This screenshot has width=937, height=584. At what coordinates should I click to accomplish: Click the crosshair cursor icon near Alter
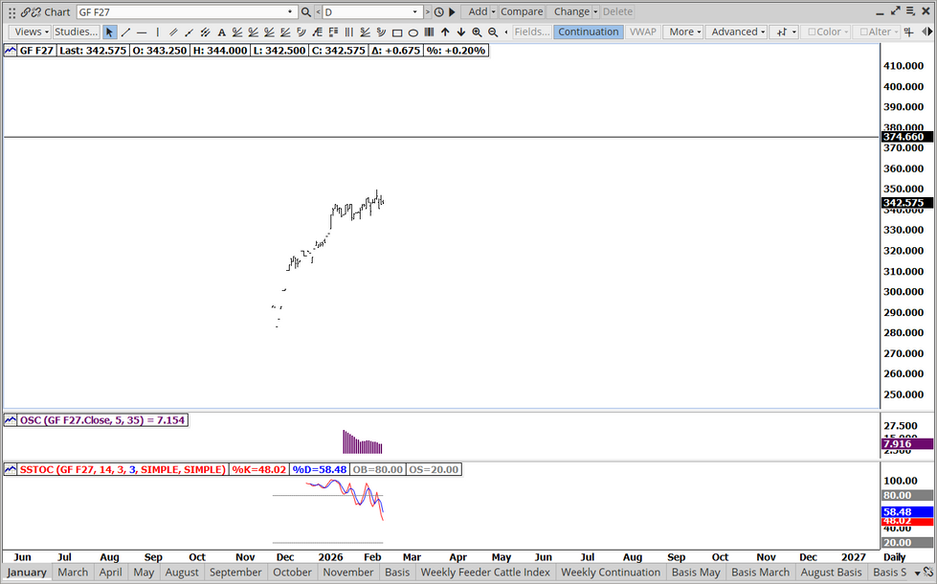coord(909,32)
